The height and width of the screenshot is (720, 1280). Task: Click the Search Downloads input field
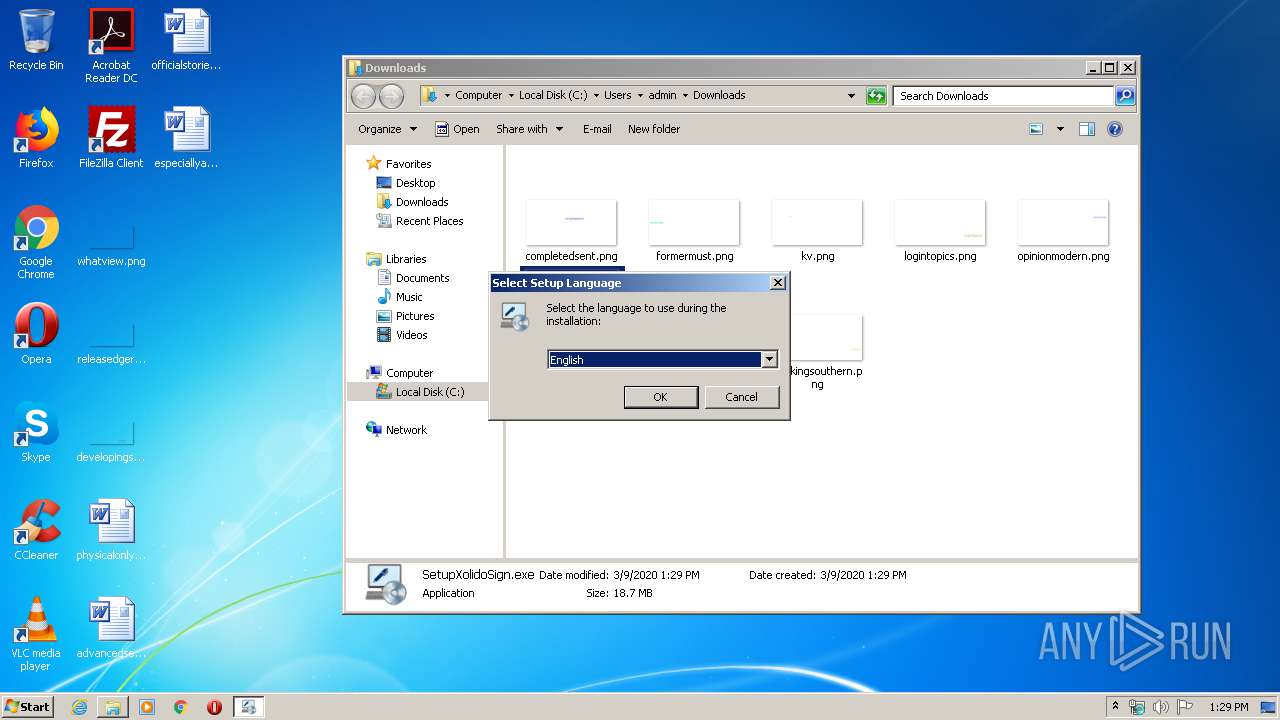click(x=1003, y=96)
